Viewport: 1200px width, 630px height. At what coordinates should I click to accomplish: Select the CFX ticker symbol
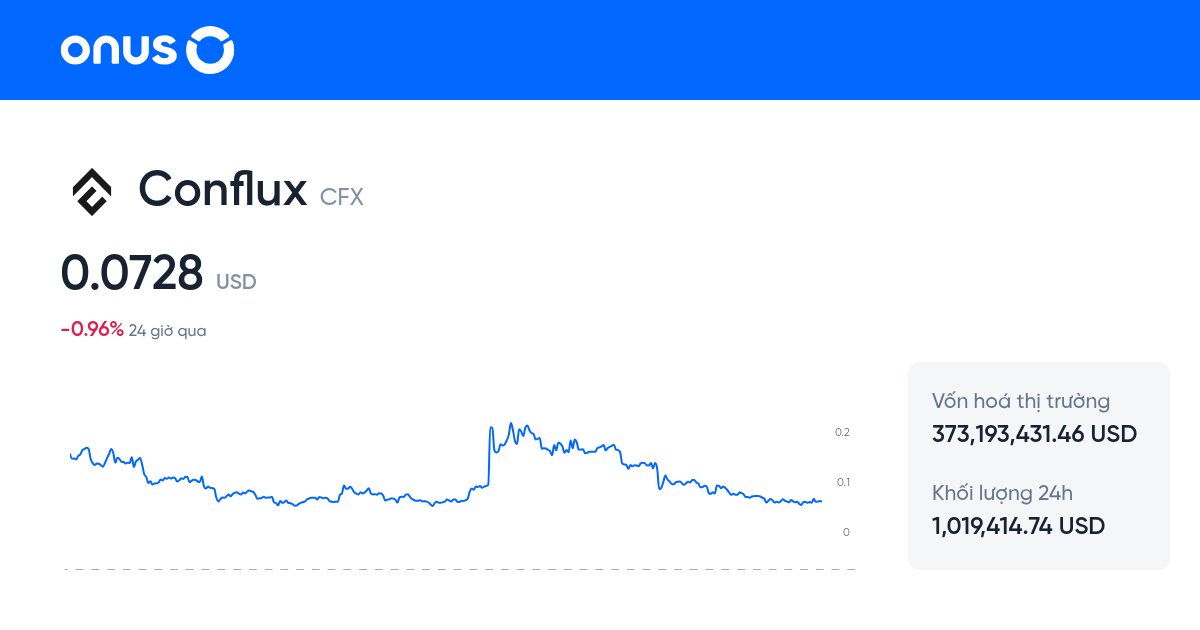[341, 197]
